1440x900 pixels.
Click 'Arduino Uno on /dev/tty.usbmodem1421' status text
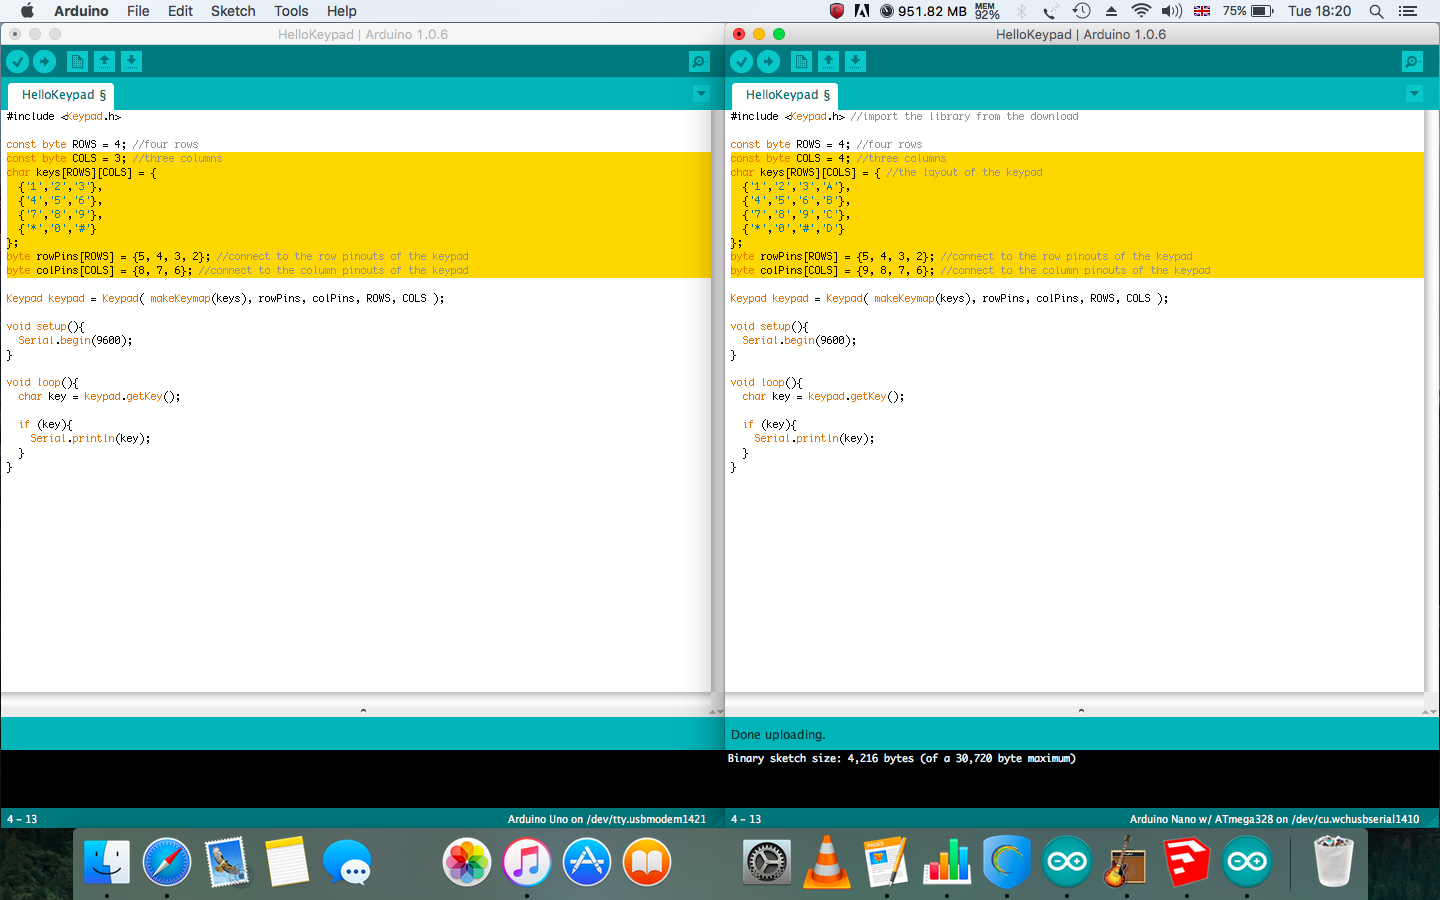[x=606, y=819]
